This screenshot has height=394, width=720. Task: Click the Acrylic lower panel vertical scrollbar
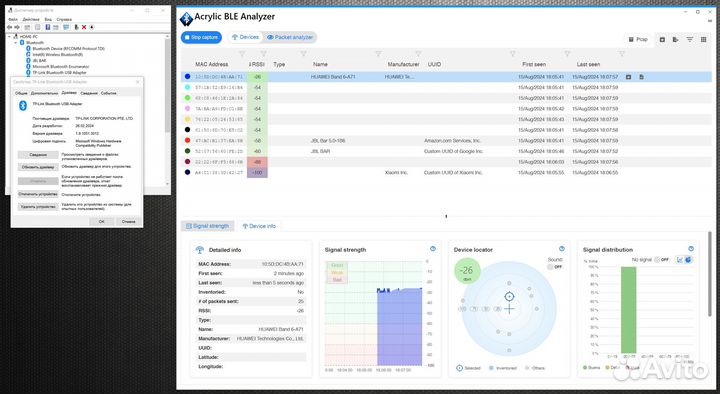pos(709,275)
